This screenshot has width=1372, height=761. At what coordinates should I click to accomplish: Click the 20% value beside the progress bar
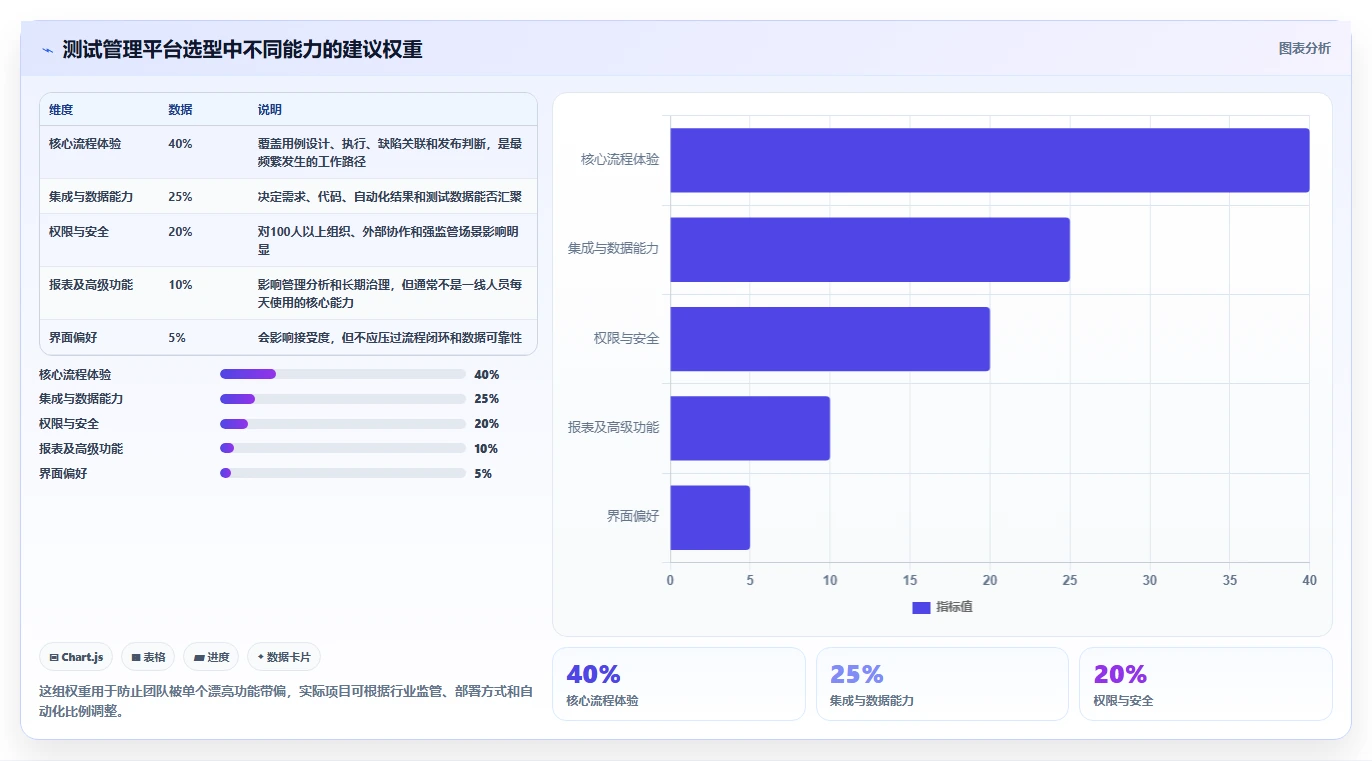click(487, 424)
